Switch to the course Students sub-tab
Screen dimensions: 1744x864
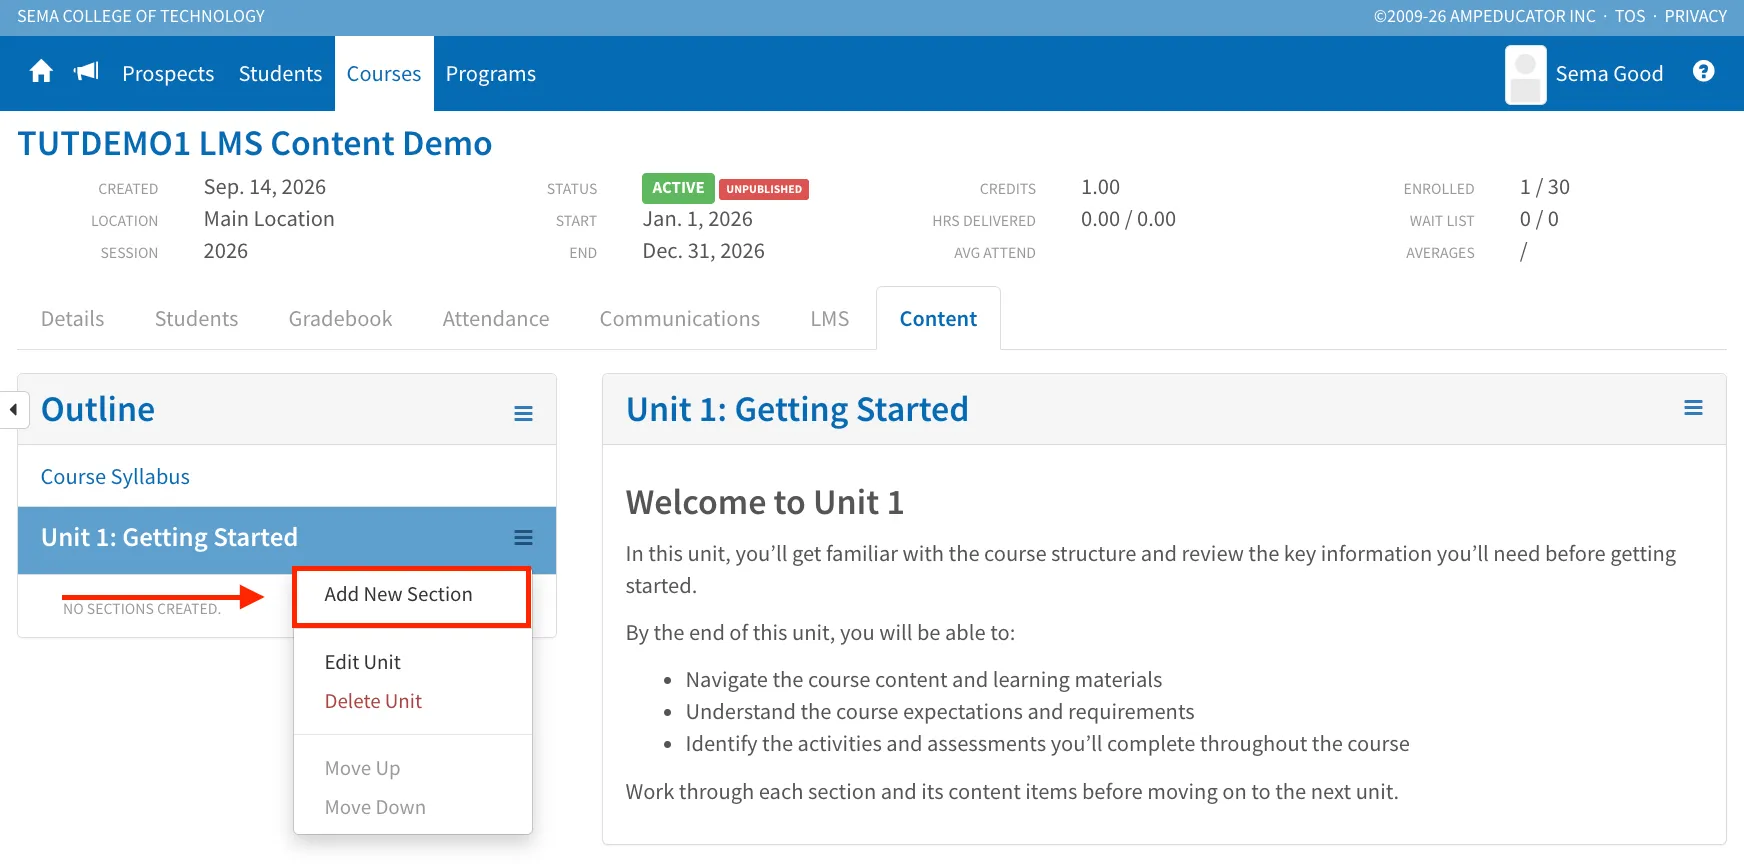point(197,319)
